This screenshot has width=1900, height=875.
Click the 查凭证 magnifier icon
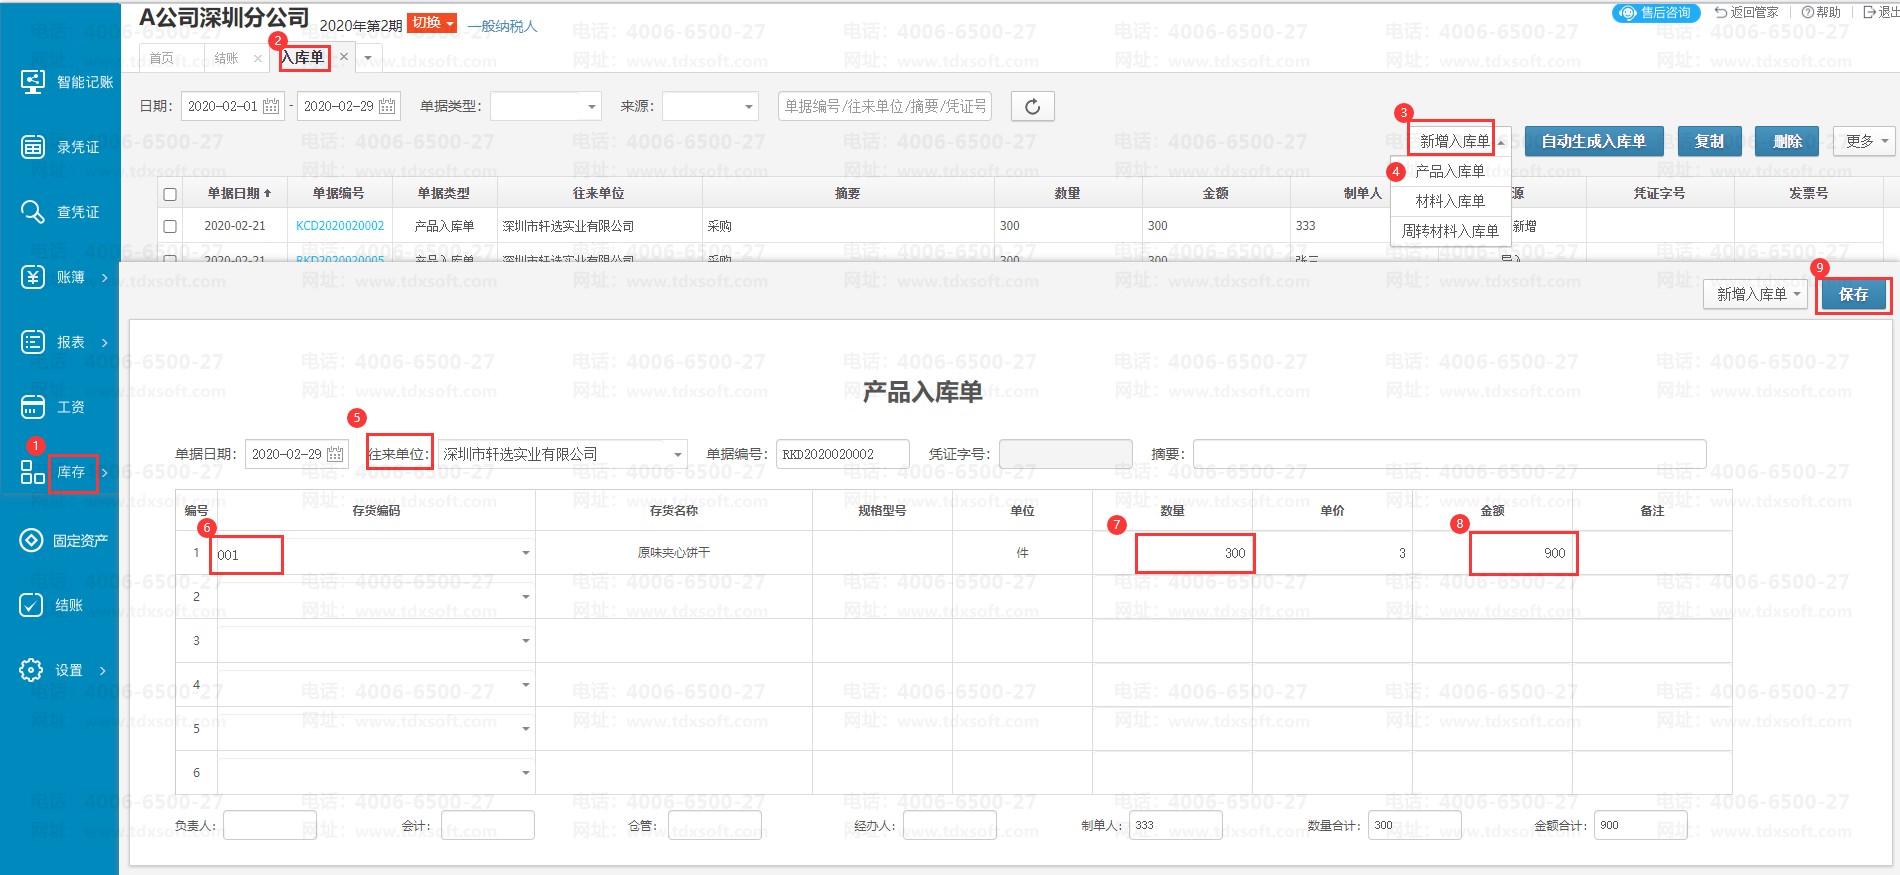click(x=33, y=212)
